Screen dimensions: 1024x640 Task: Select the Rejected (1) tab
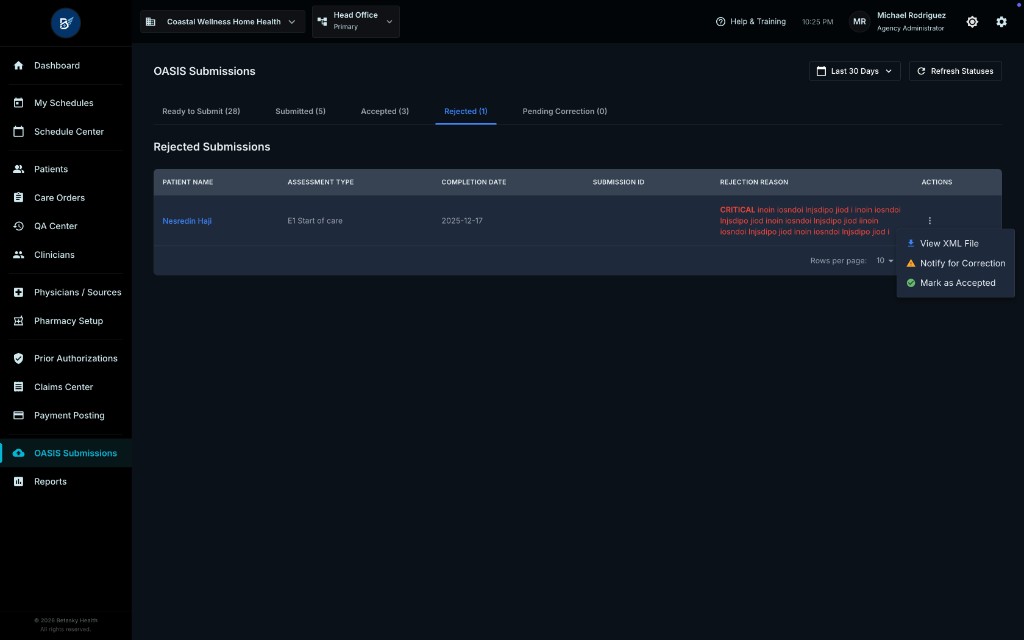pos(466,111)
